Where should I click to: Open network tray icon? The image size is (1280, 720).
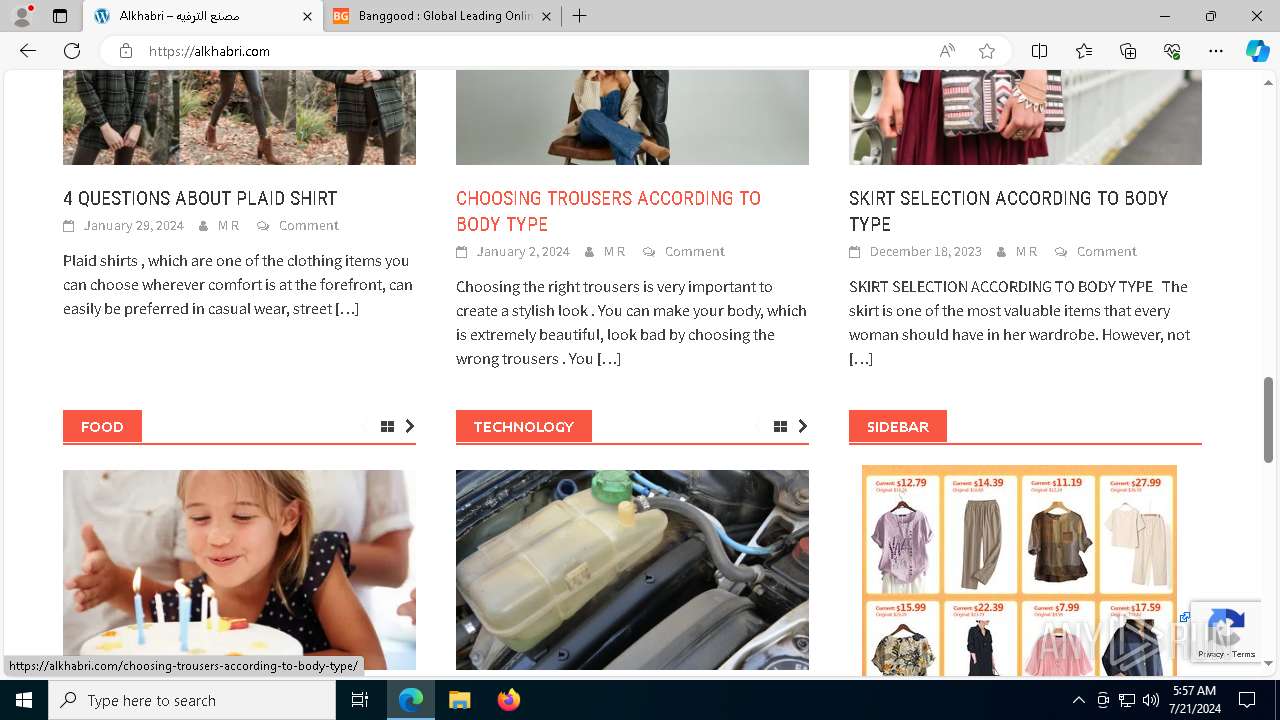[1126, 700]
